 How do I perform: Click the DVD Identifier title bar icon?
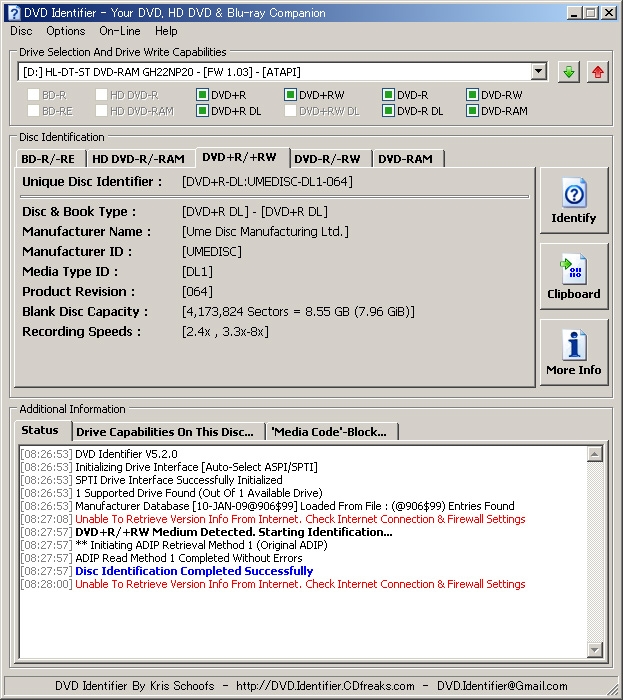(14, 12)
